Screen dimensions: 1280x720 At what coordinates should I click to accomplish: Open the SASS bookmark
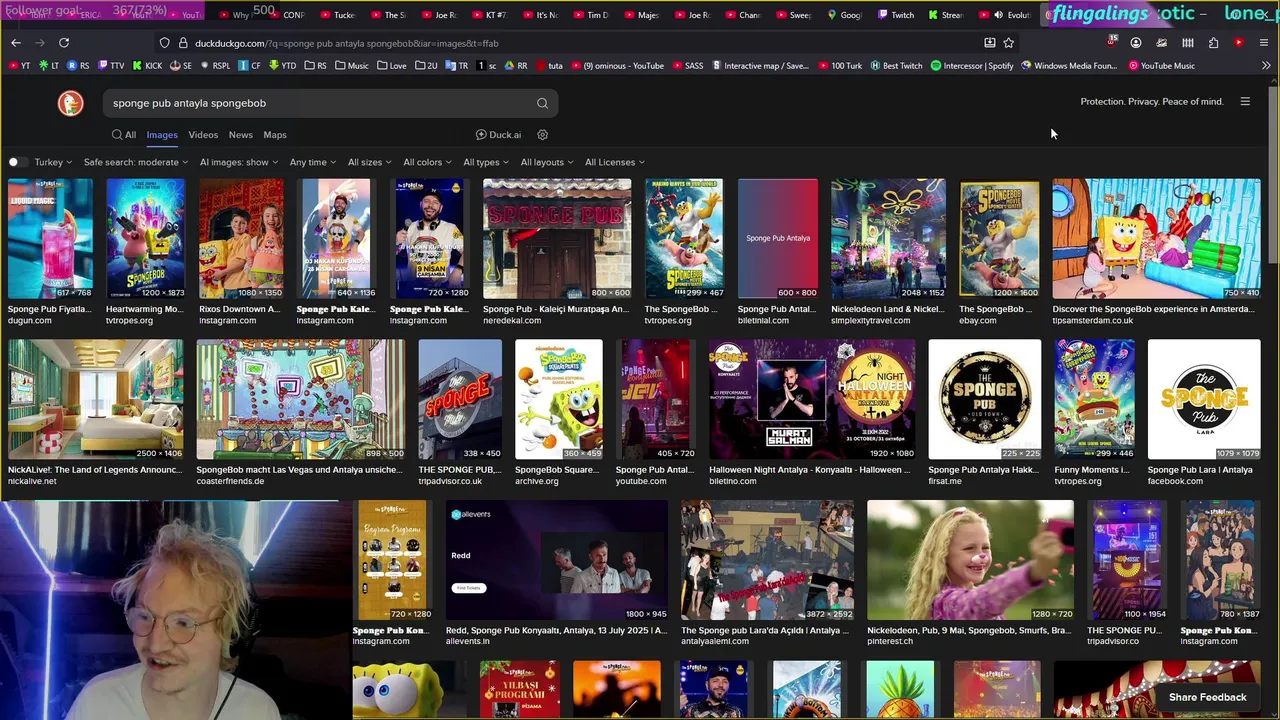pos(686,66)
